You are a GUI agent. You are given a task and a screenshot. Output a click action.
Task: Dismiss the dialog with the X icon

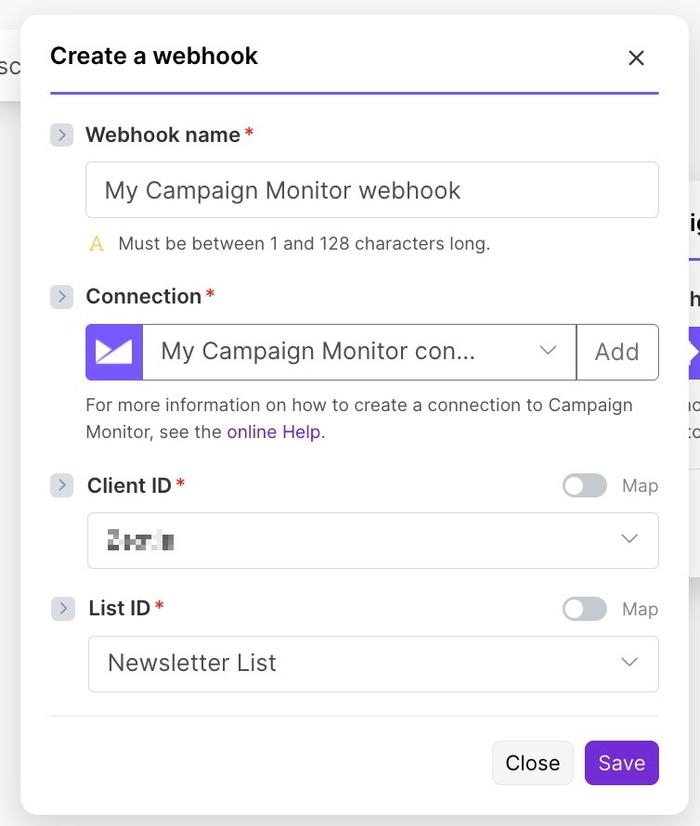[x=636, y=57]
